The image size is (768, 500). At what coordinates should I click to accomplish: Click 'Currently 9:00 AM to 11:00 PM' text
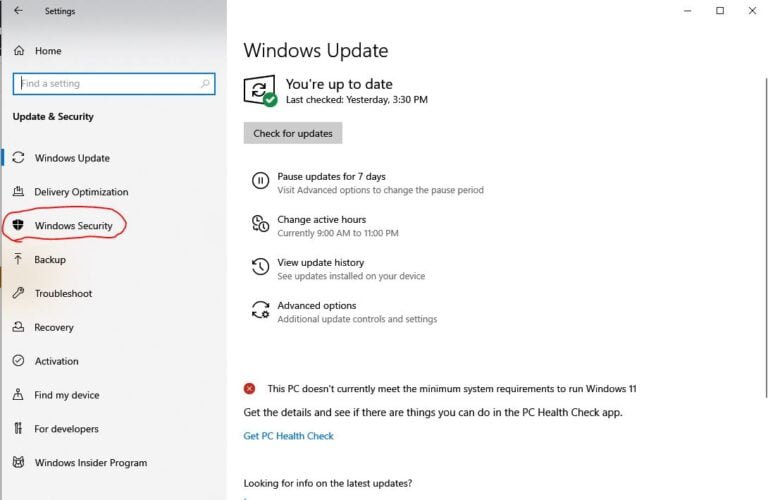tap(338, 233)
